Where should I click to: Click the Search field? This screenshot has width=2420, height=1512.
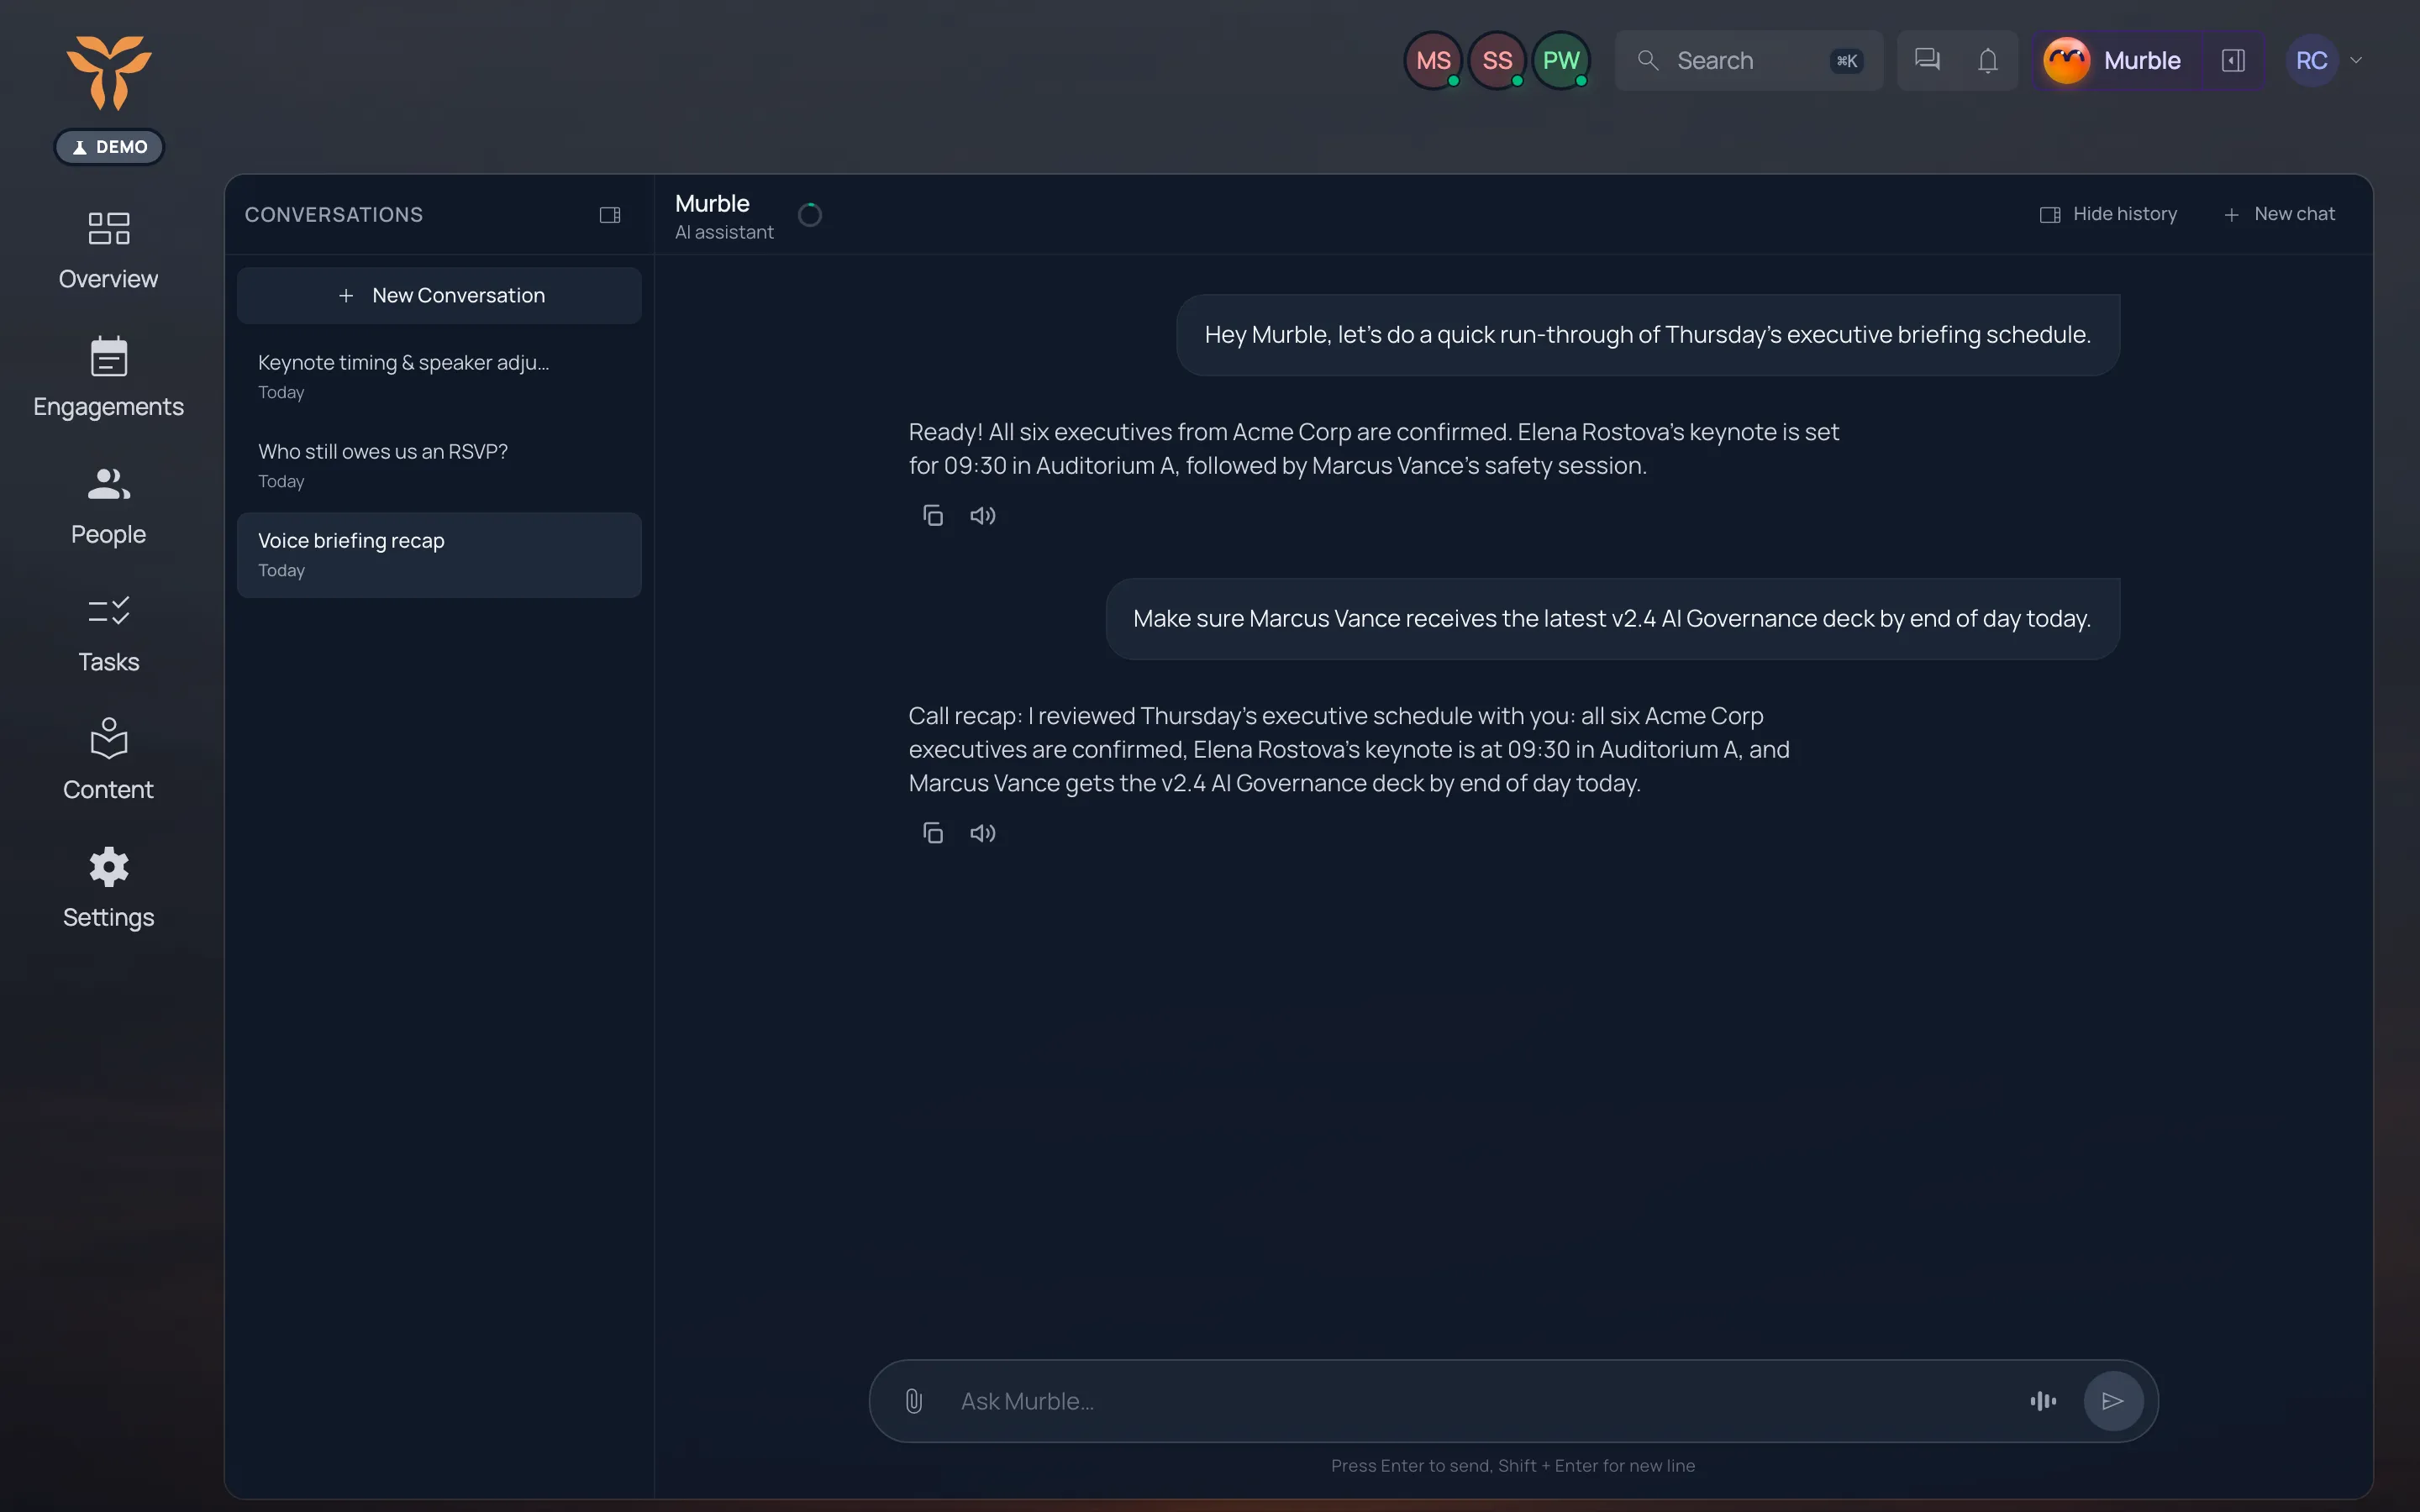1749,60
